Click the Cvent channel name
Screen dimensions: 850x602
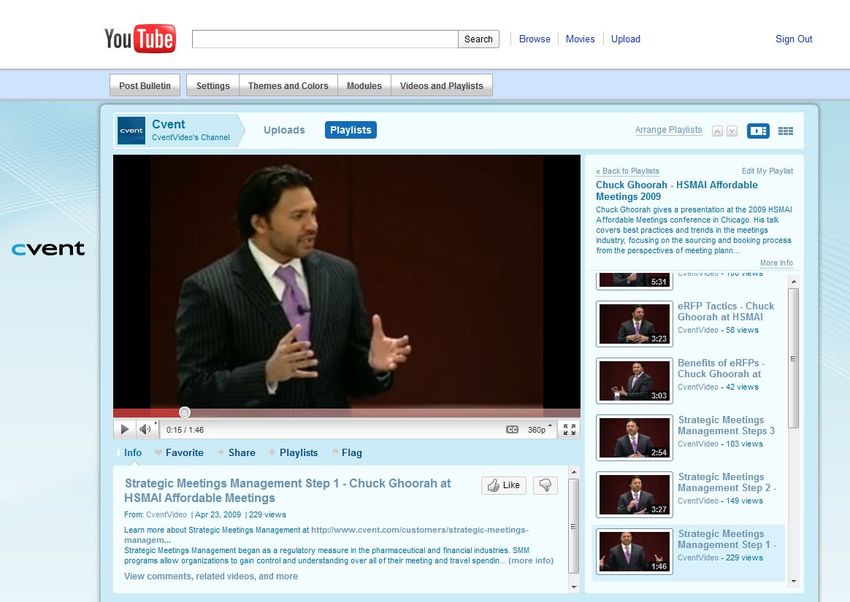[x=169, y=124]
